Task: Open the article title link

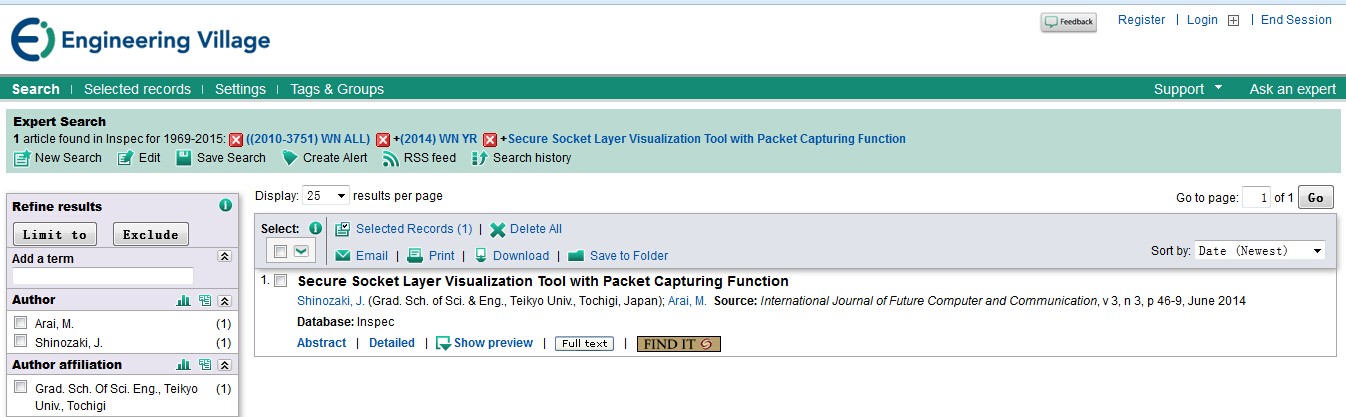Action: [543, 281]
